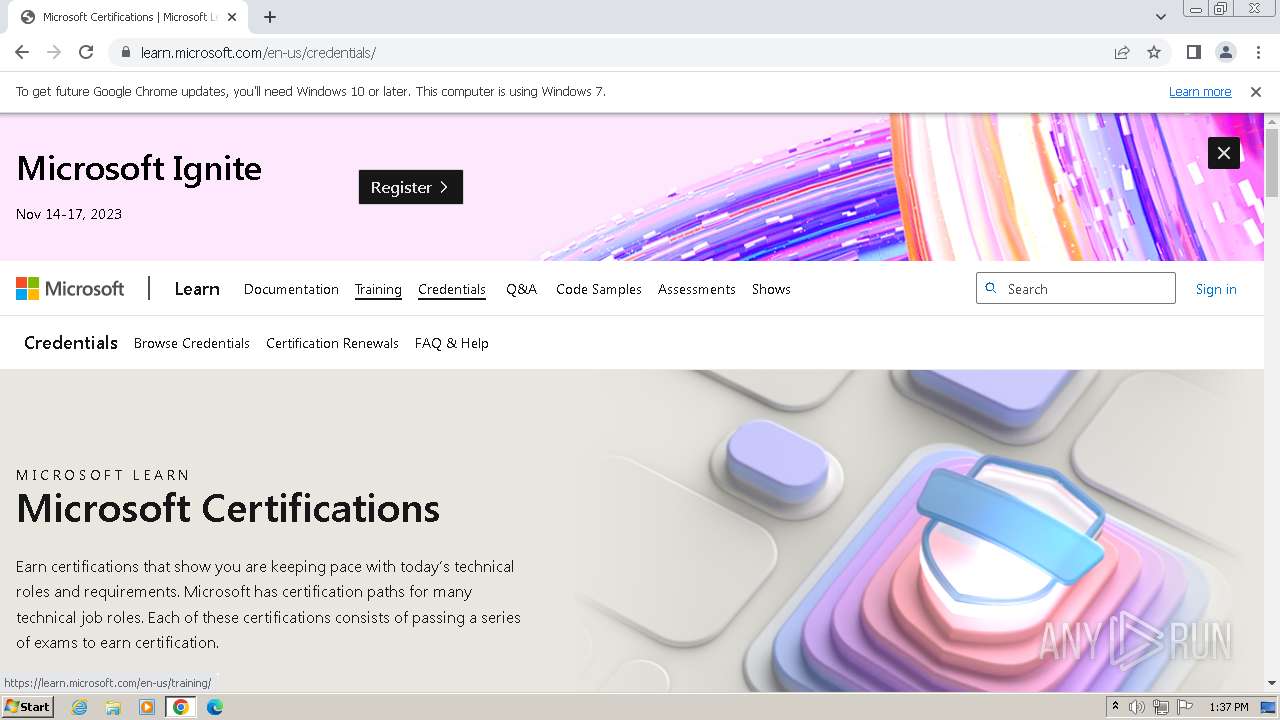
Task: Open the Chrome three-dot menu
Action: click(x=1258, y=52)
